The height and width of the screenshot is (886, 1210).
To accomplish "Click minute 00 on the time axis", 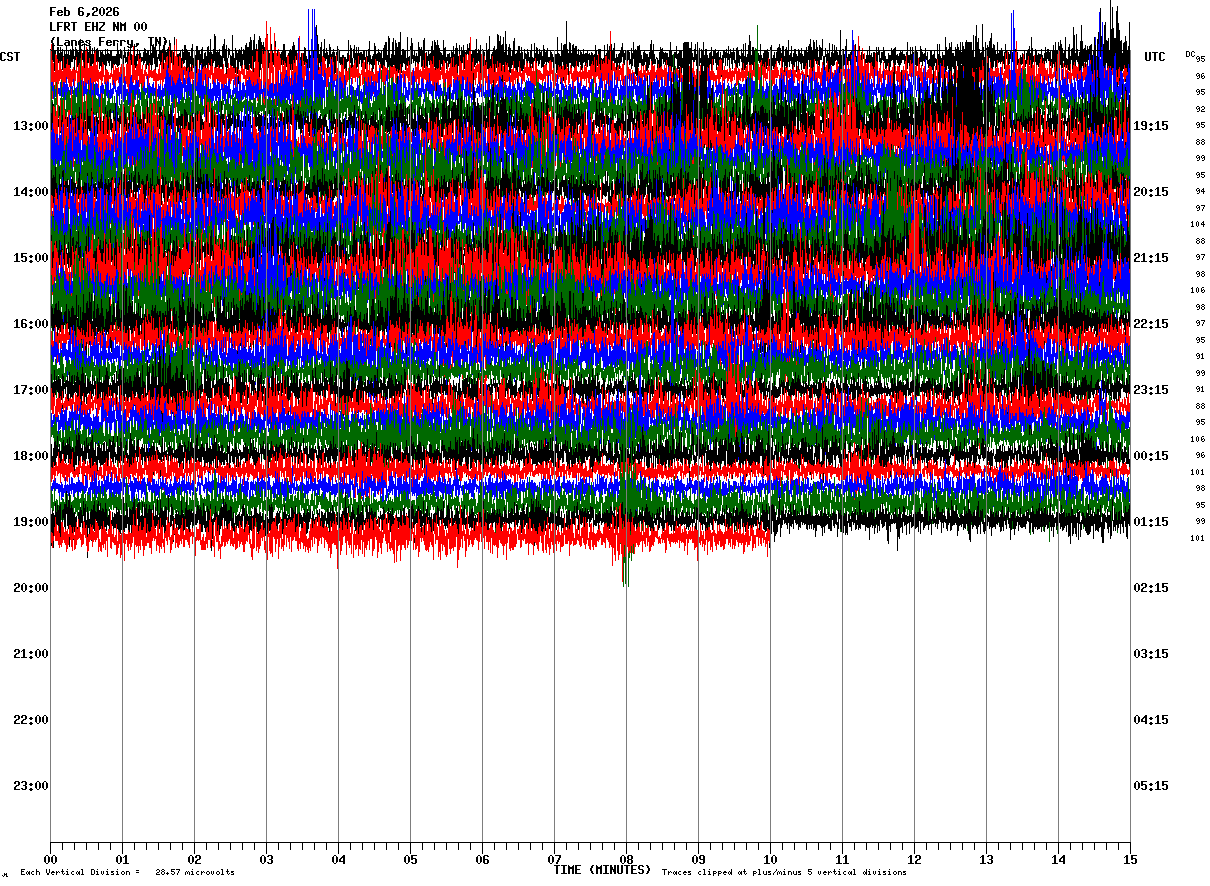I will 50,859.
